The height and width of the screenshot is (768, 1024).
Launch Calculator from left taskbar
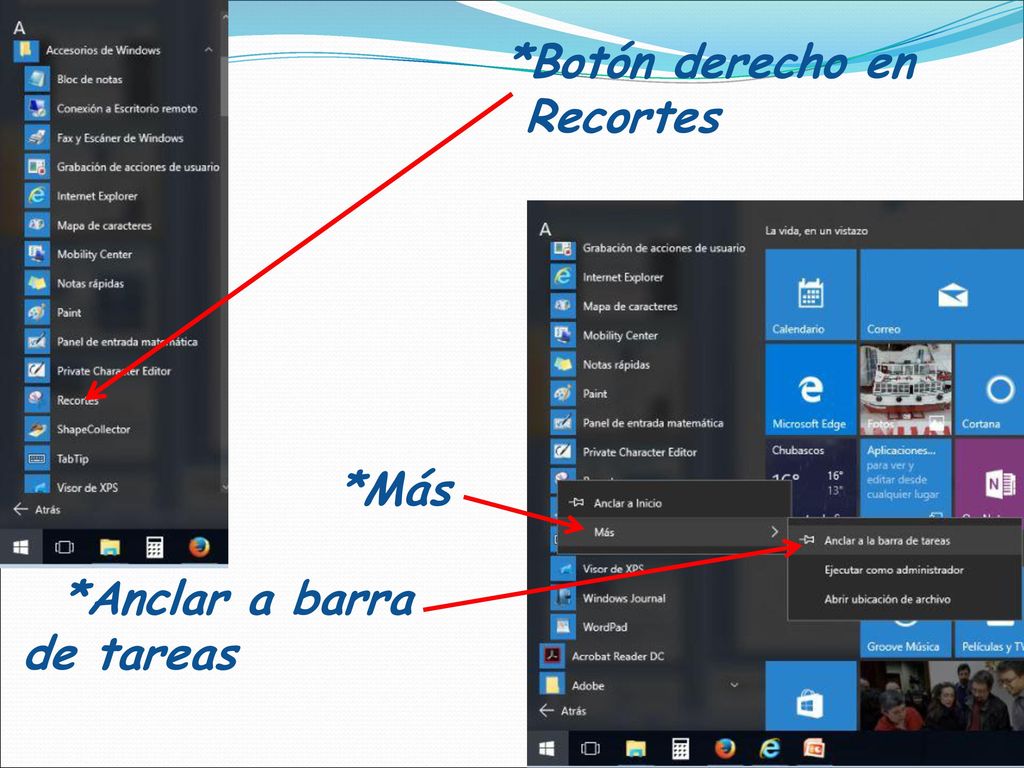tap(155, 547)
